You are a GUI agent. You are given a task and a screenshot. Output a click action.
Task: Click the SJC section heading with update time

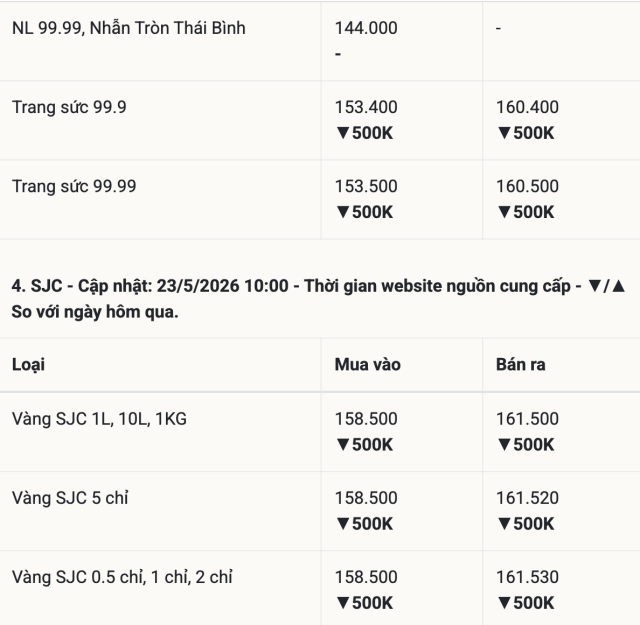coord(318,298)
